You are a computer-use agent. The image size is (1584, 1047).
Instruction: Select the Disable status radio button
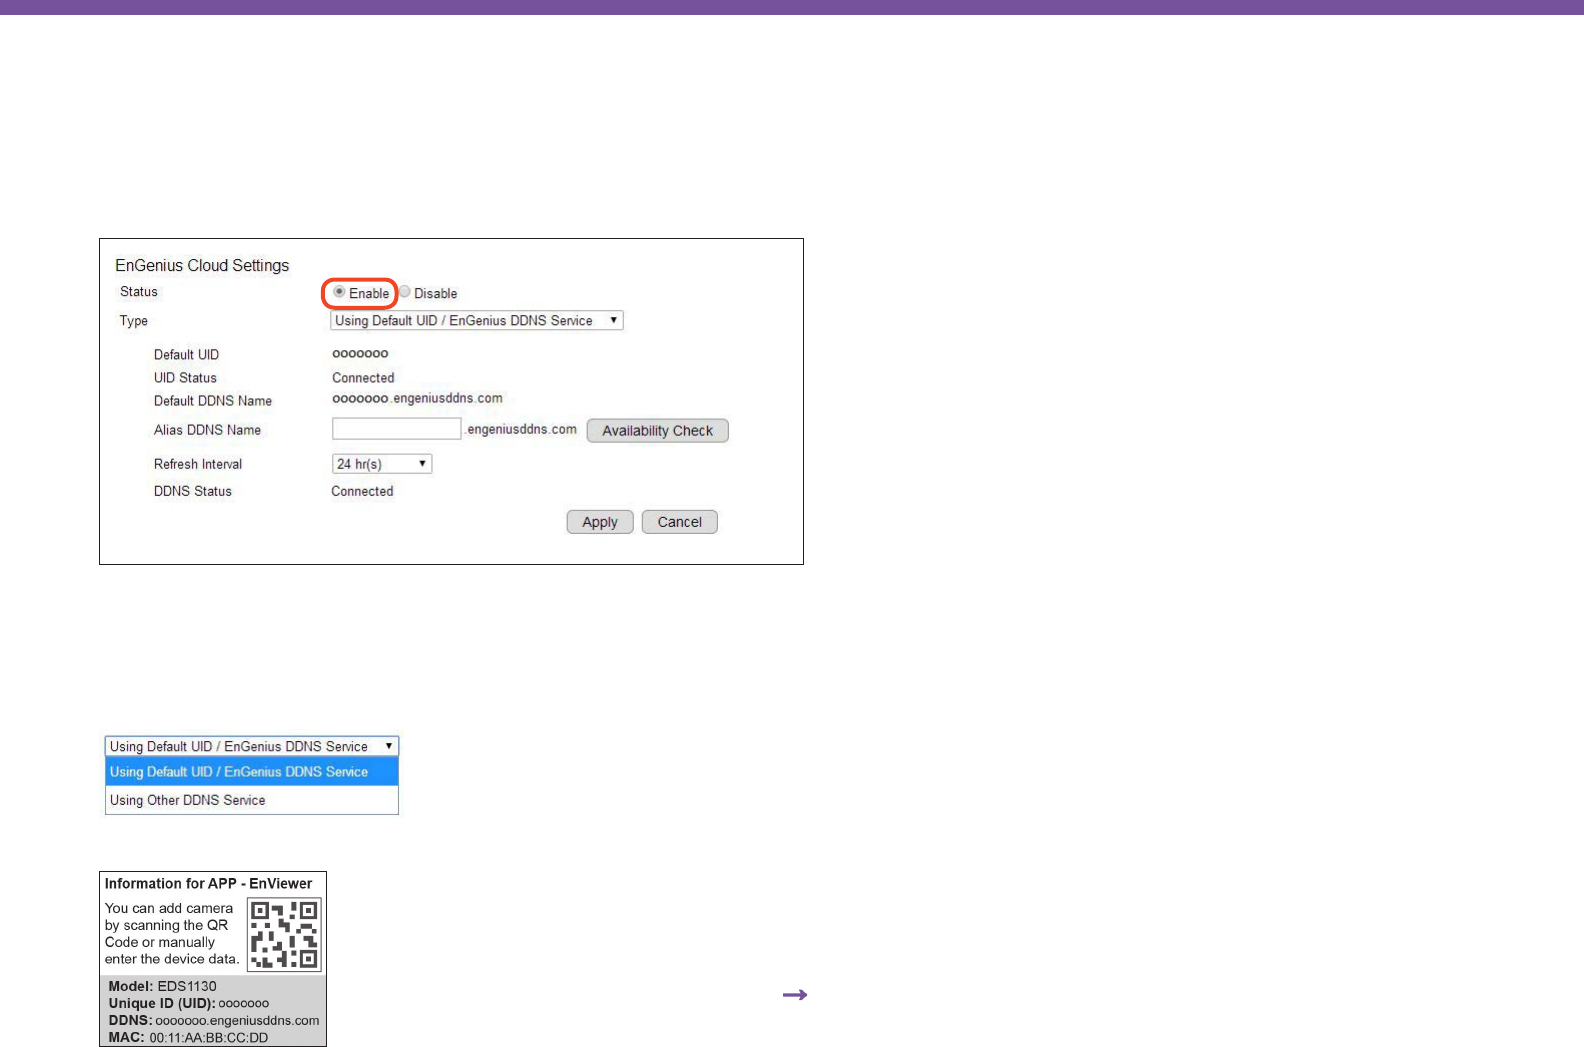pyautogui.click(x=405, y=292)
